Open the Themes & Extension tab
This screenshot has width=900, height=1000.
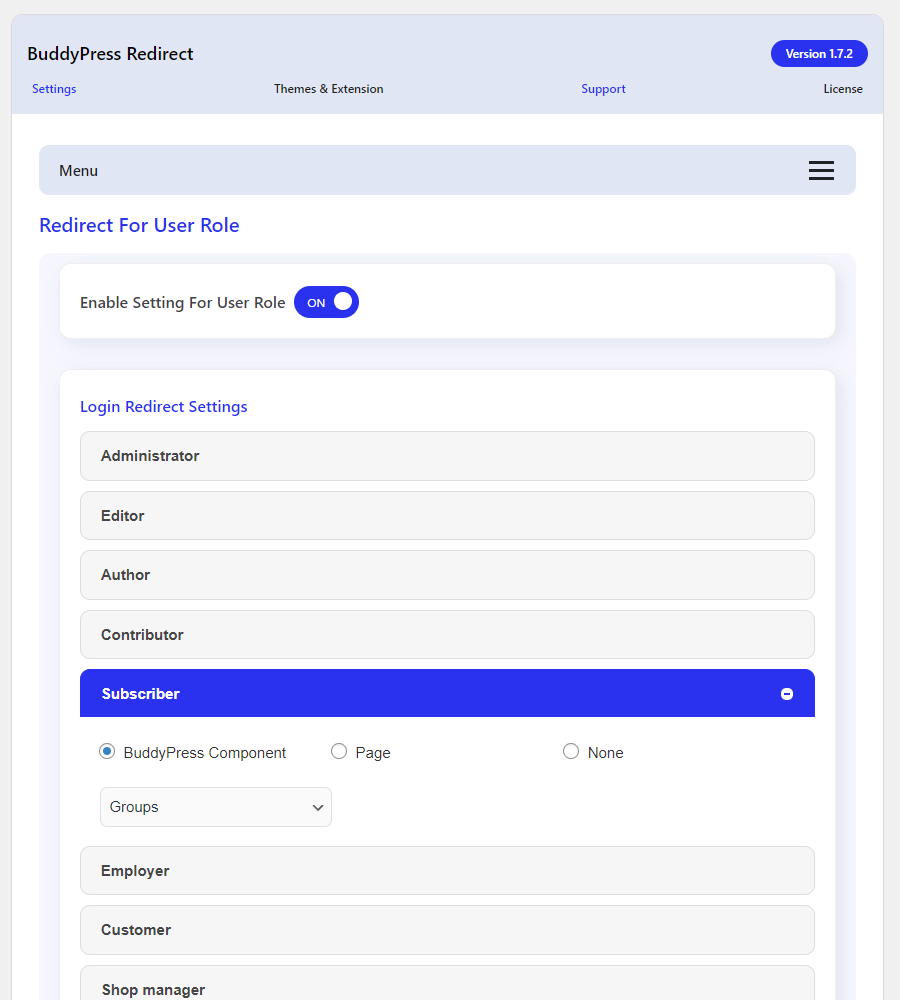click(328, 89)
